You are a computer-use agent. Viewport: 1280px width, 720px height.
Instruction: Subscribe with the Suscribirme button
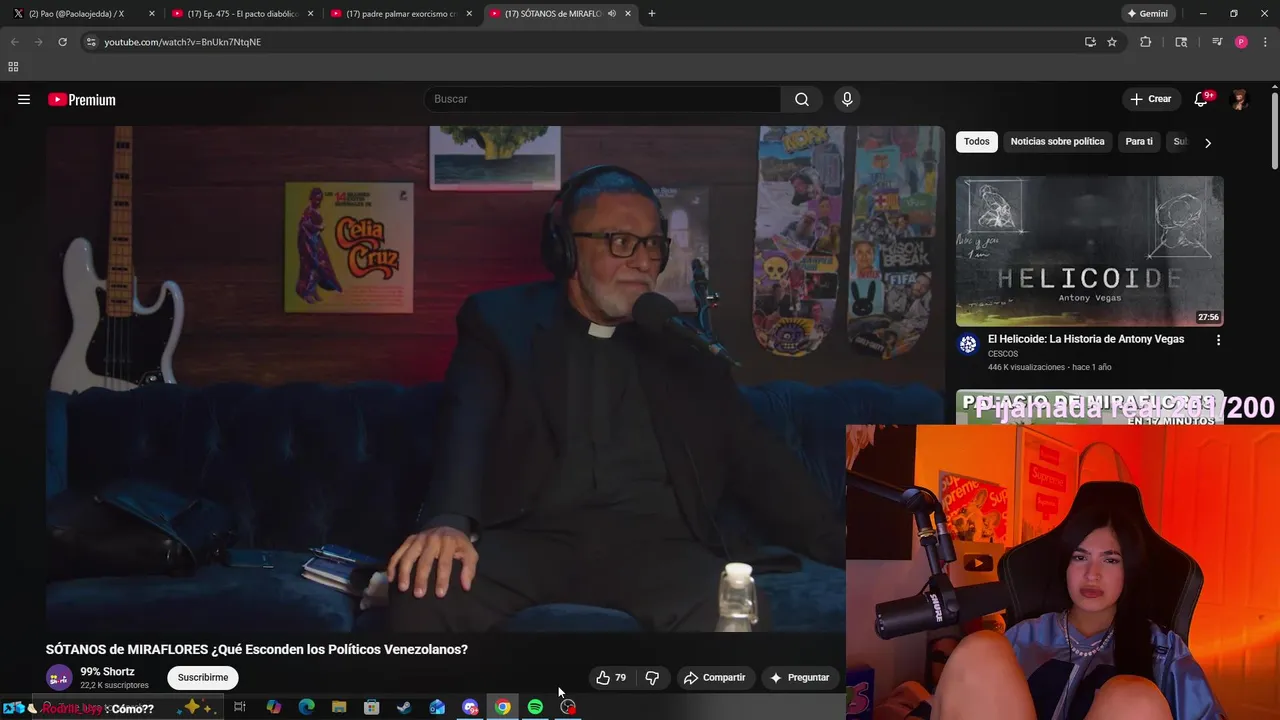(203, 677)
